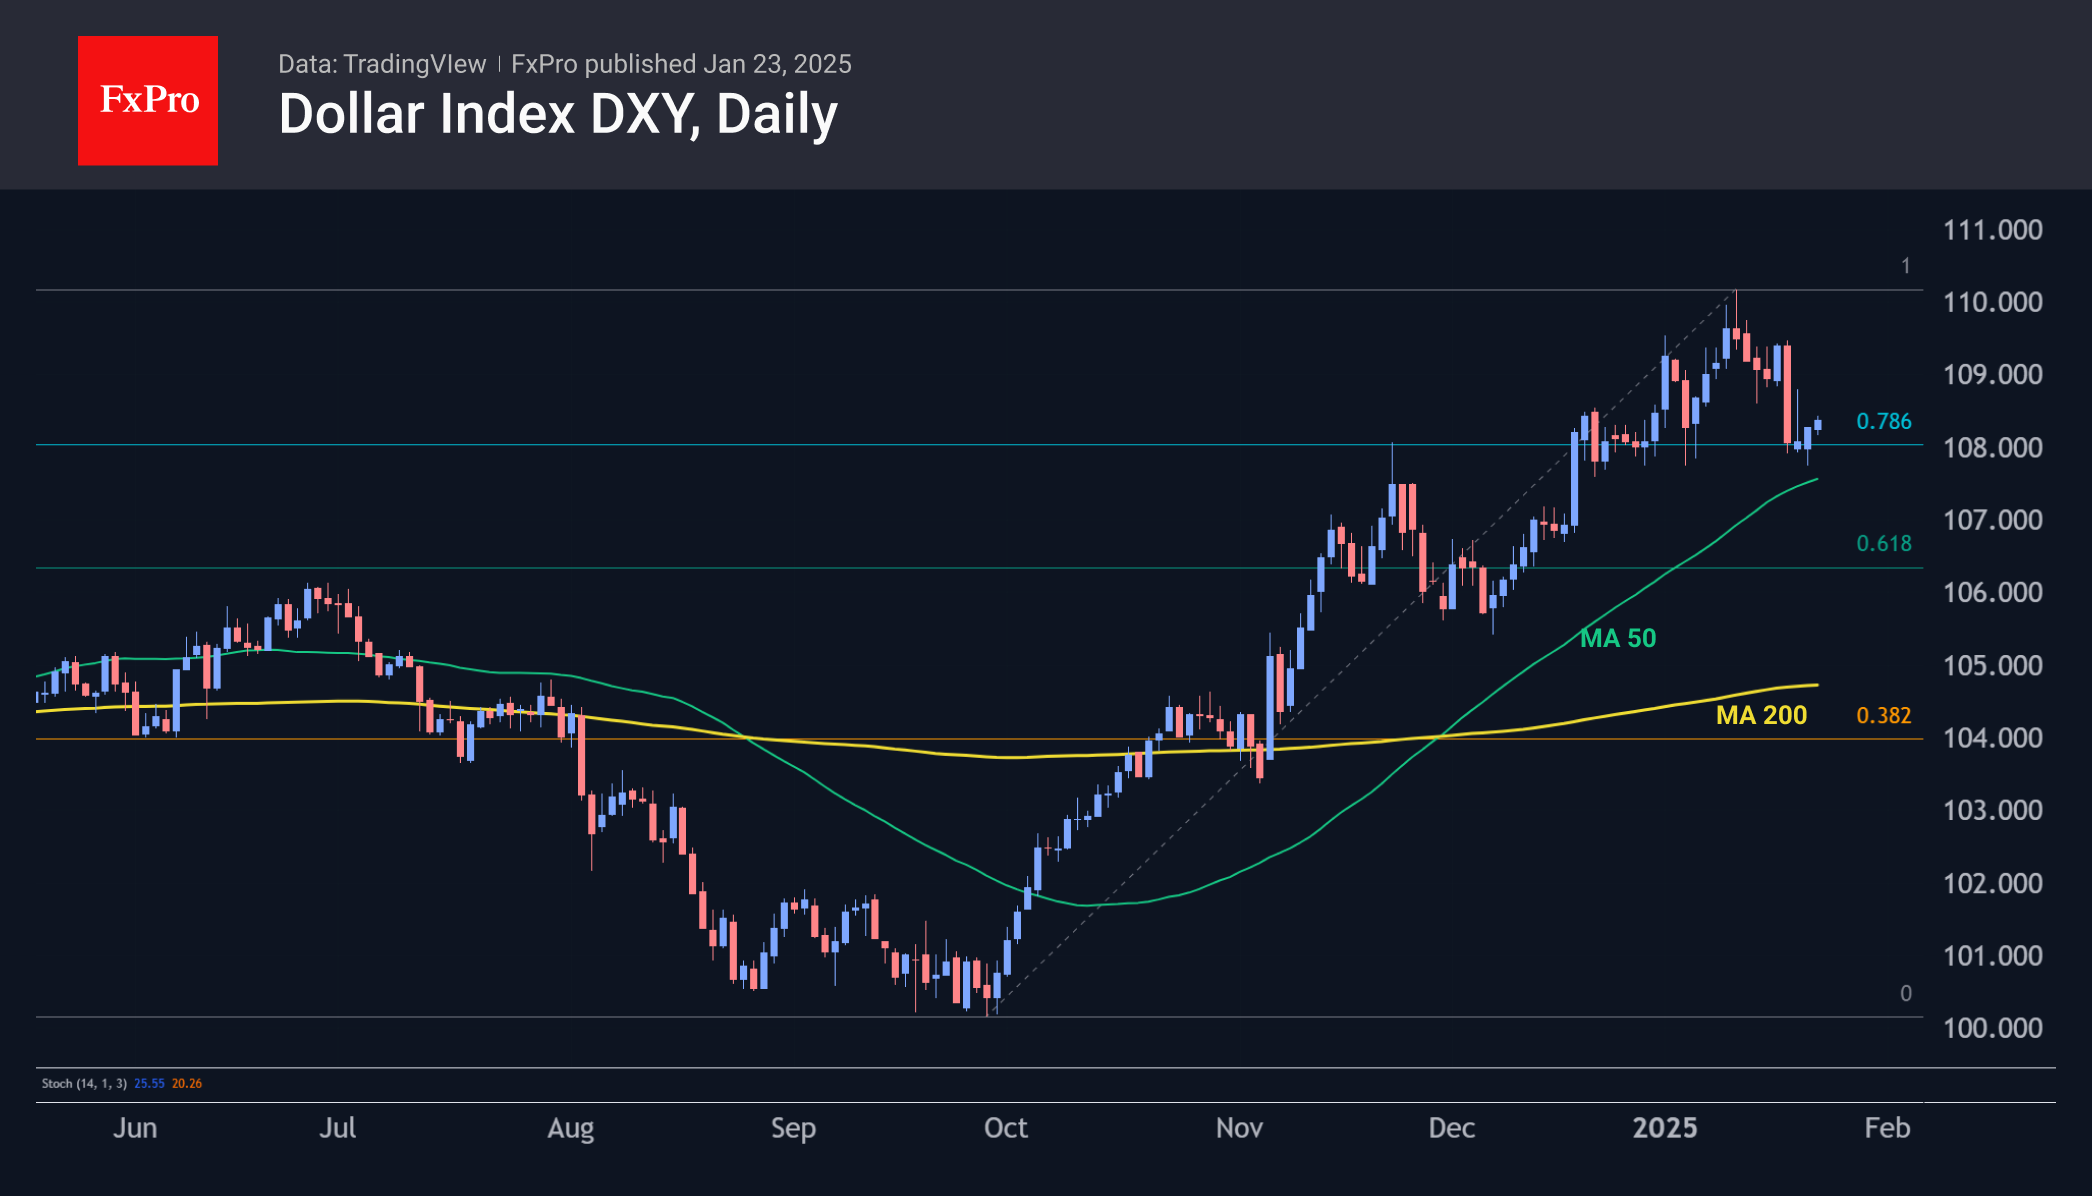Viewport: 2092px width, 1196px height.
Task: Click the 2025 label on time axis
Action: point(1664,1128)
